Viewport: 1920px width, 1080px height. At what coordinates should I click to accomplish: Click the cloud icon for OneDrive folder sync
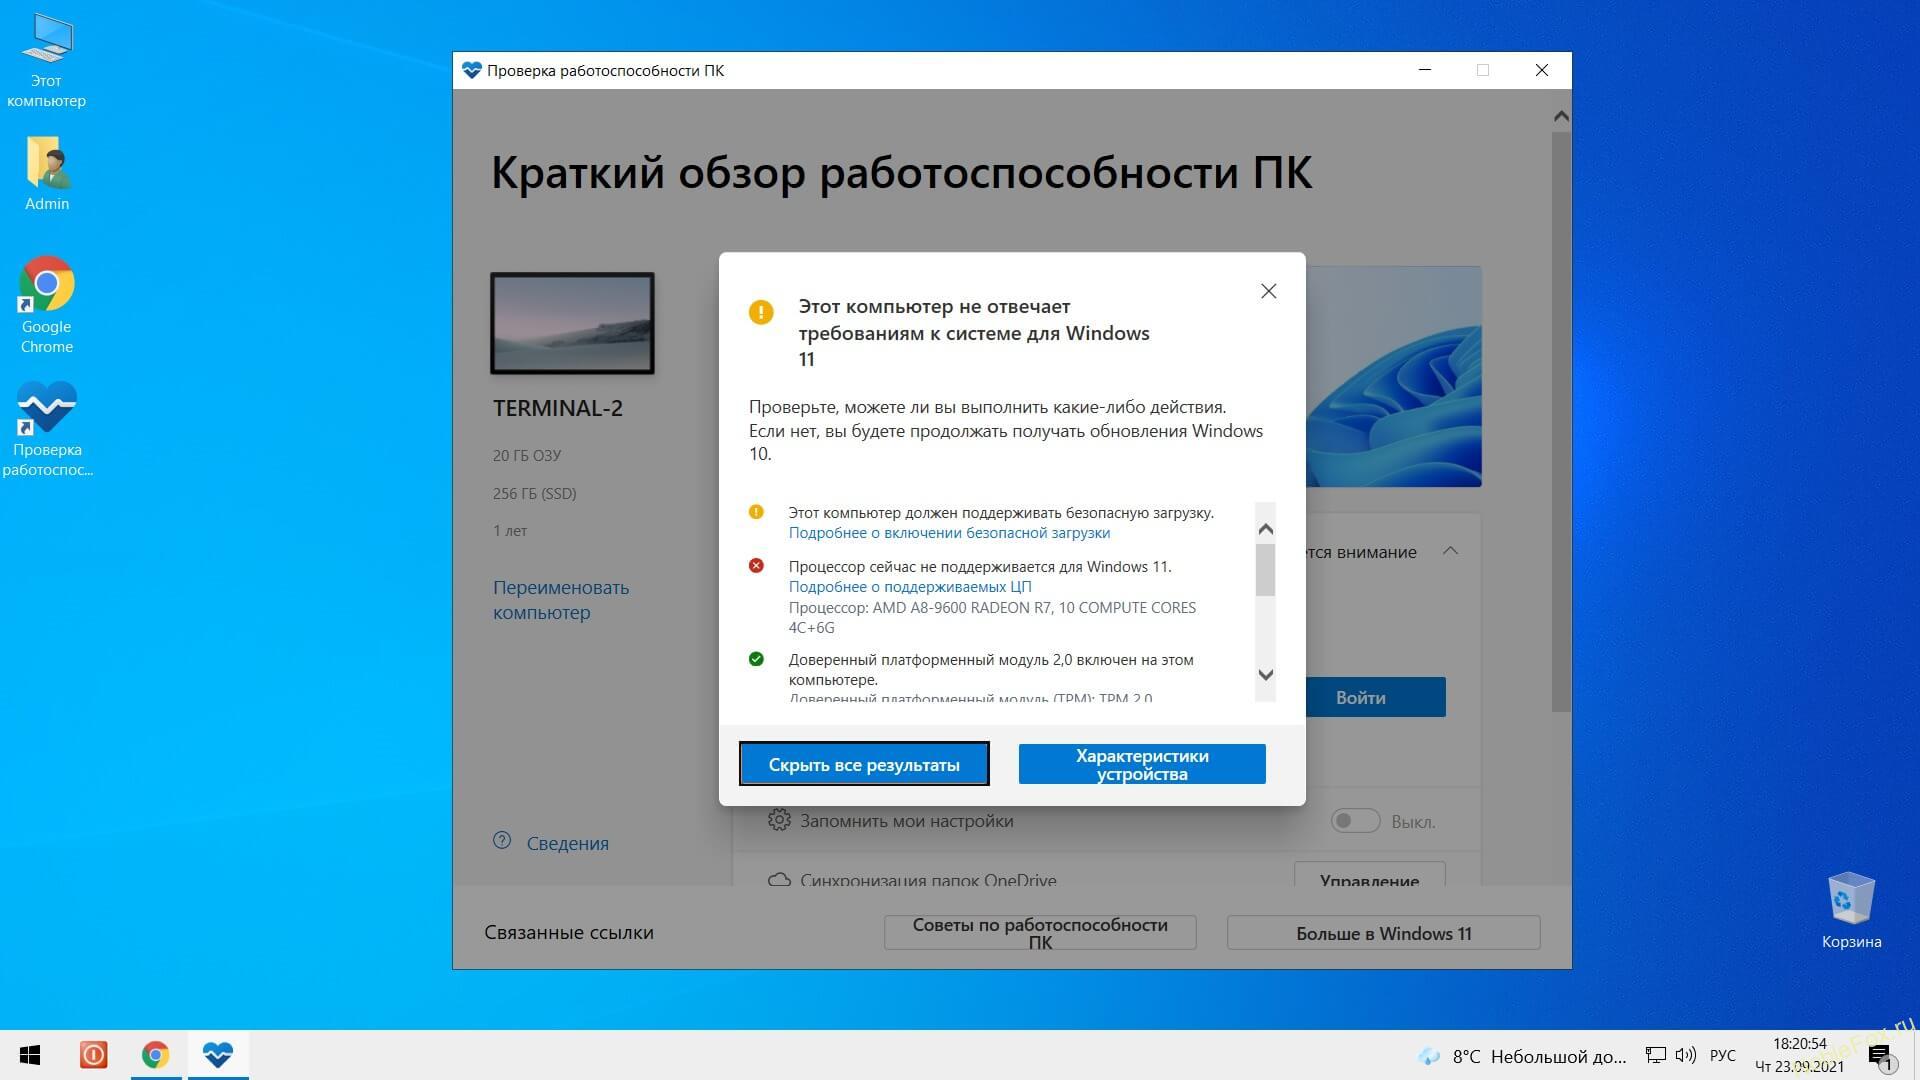tap(779, 880)
